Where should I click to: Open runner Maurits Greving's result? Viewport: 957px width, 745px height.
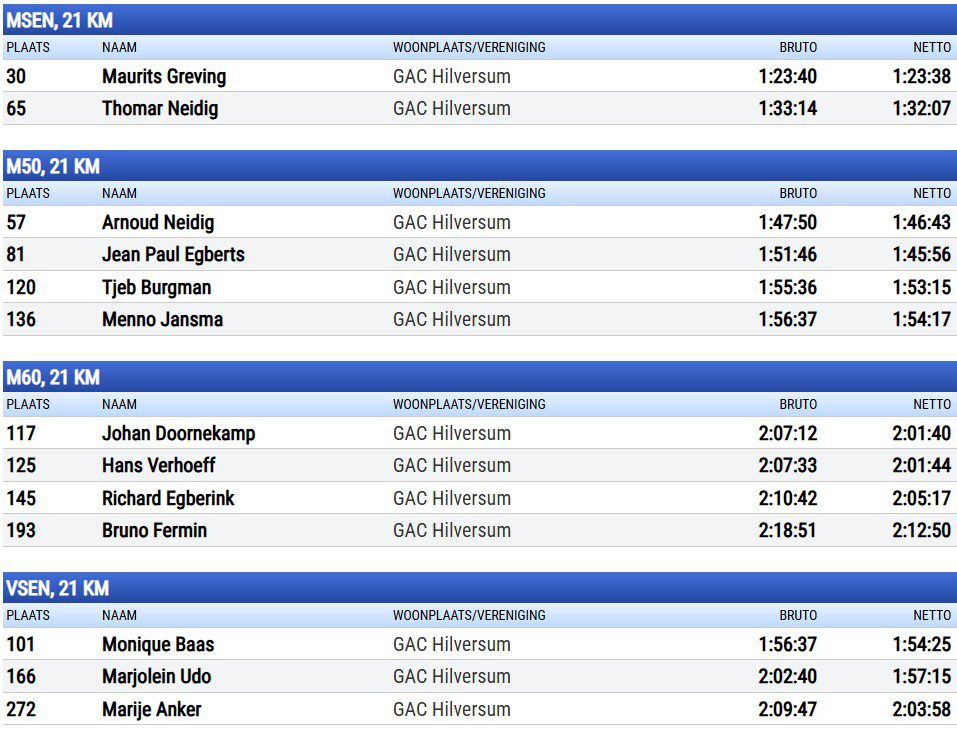tap(164, 76)
